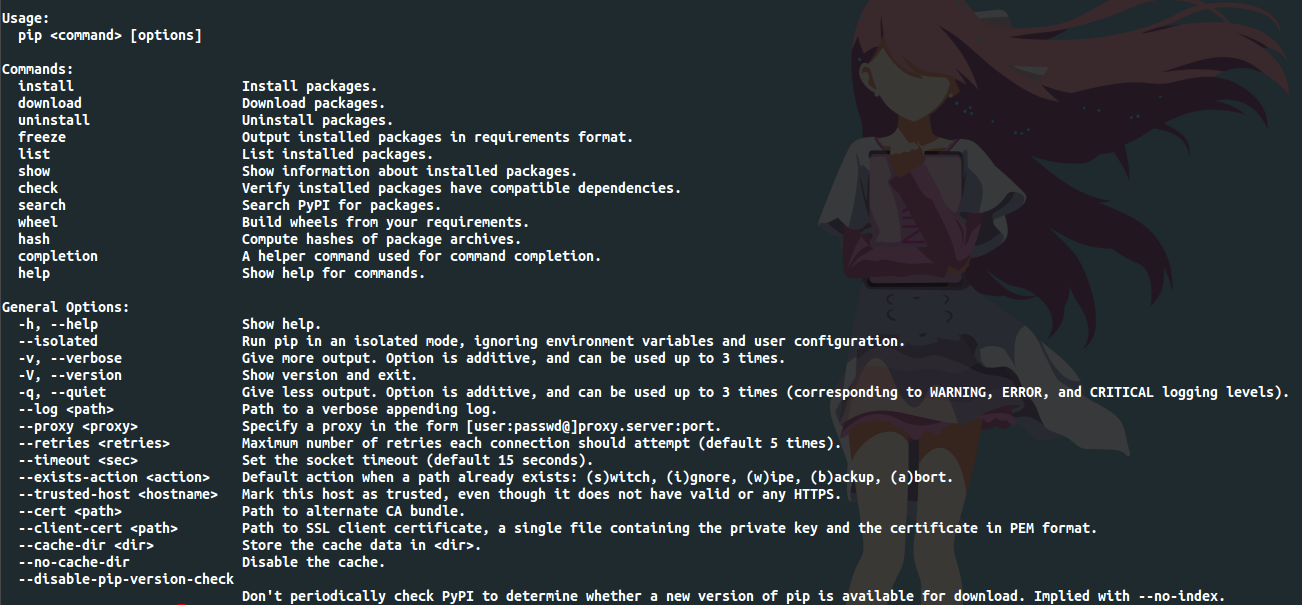Click the "download" command name
This screenshot has width=1302, height=605.
tap(50, 103)
